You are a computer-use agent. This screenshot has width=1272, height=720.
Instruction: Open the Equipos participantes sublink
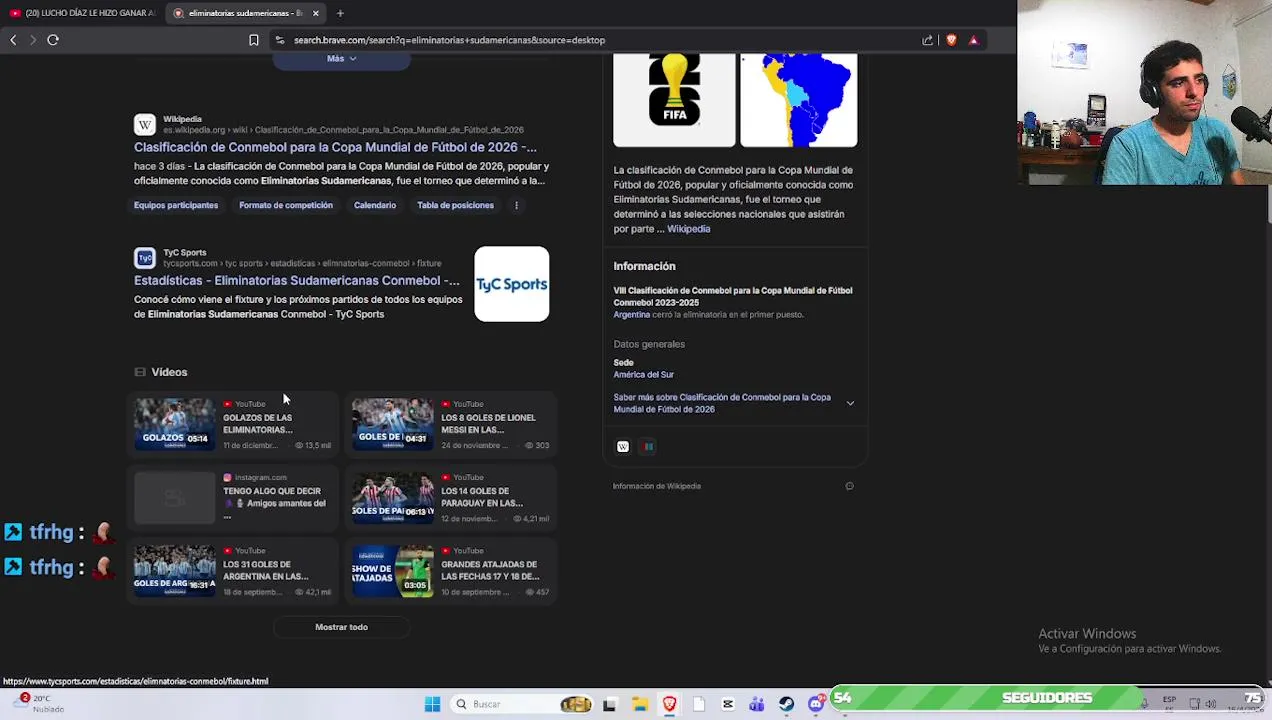point(176,205)
